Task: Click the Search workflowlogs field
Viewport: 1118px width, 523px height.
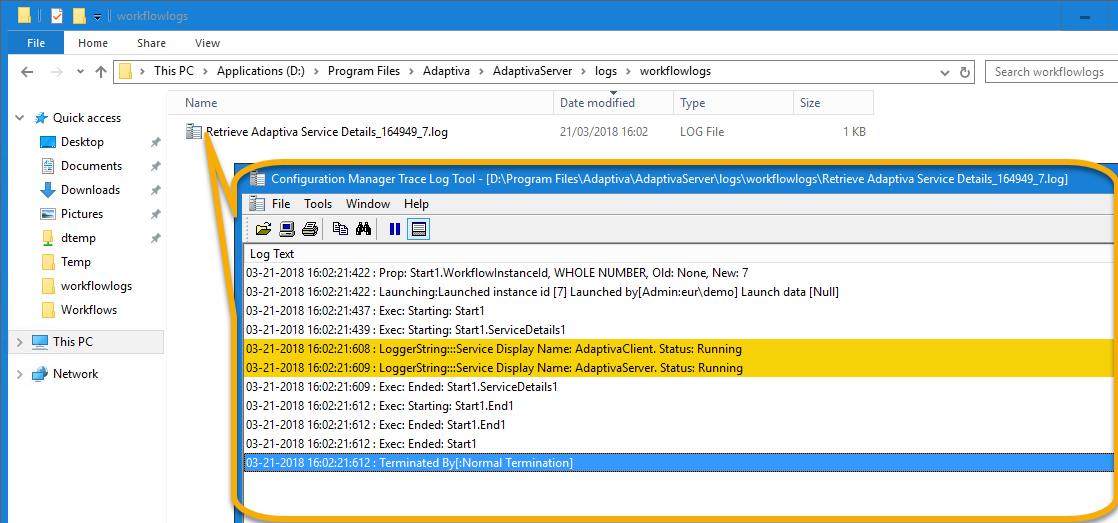Action: coord(1051,71)
